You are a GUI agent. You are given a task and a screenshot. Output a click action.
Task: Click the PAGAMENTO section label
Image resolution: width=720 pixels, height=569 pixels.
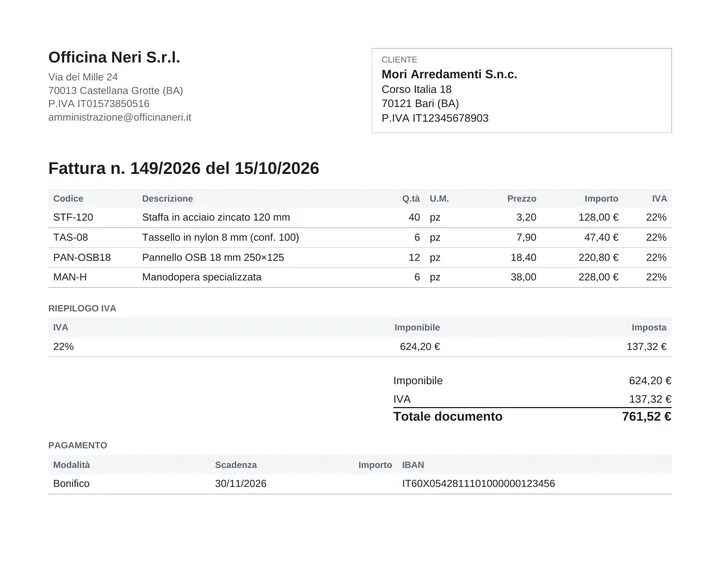(x=78, y=445)
